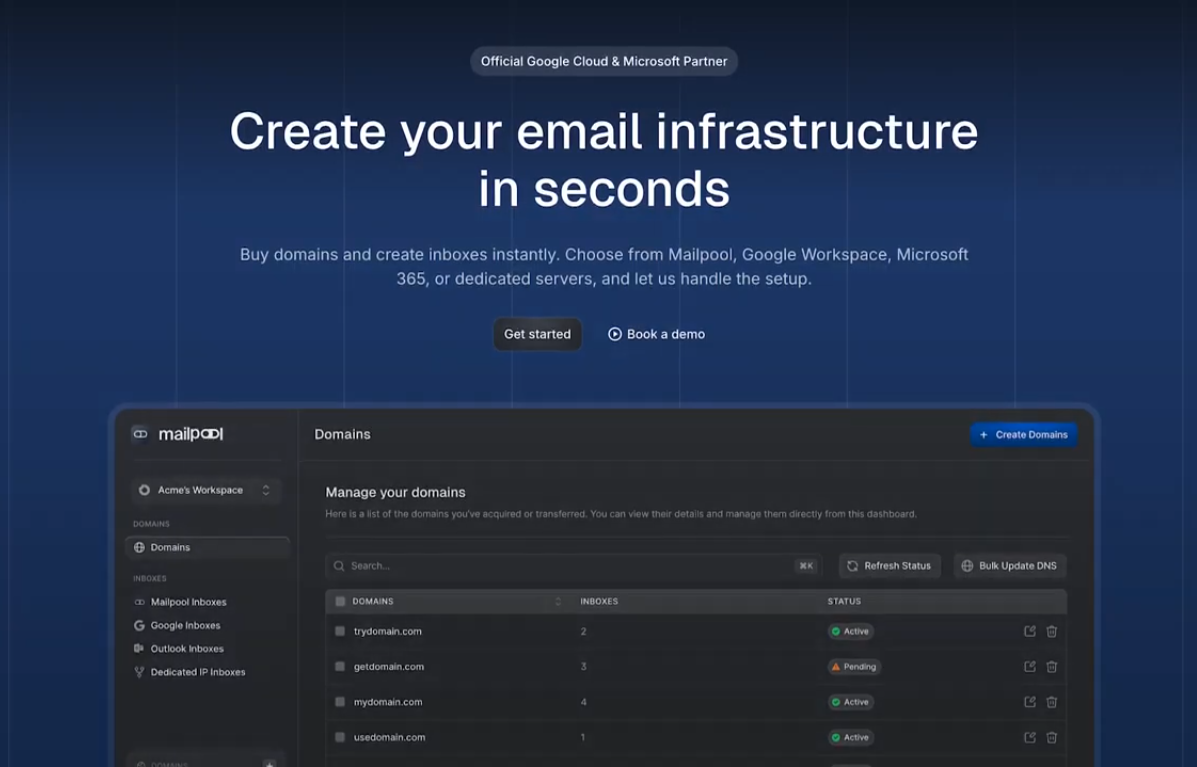This screenshot has width=1197, height=767.
Task: Click the Get started button
Action: [x=537, y=334]
